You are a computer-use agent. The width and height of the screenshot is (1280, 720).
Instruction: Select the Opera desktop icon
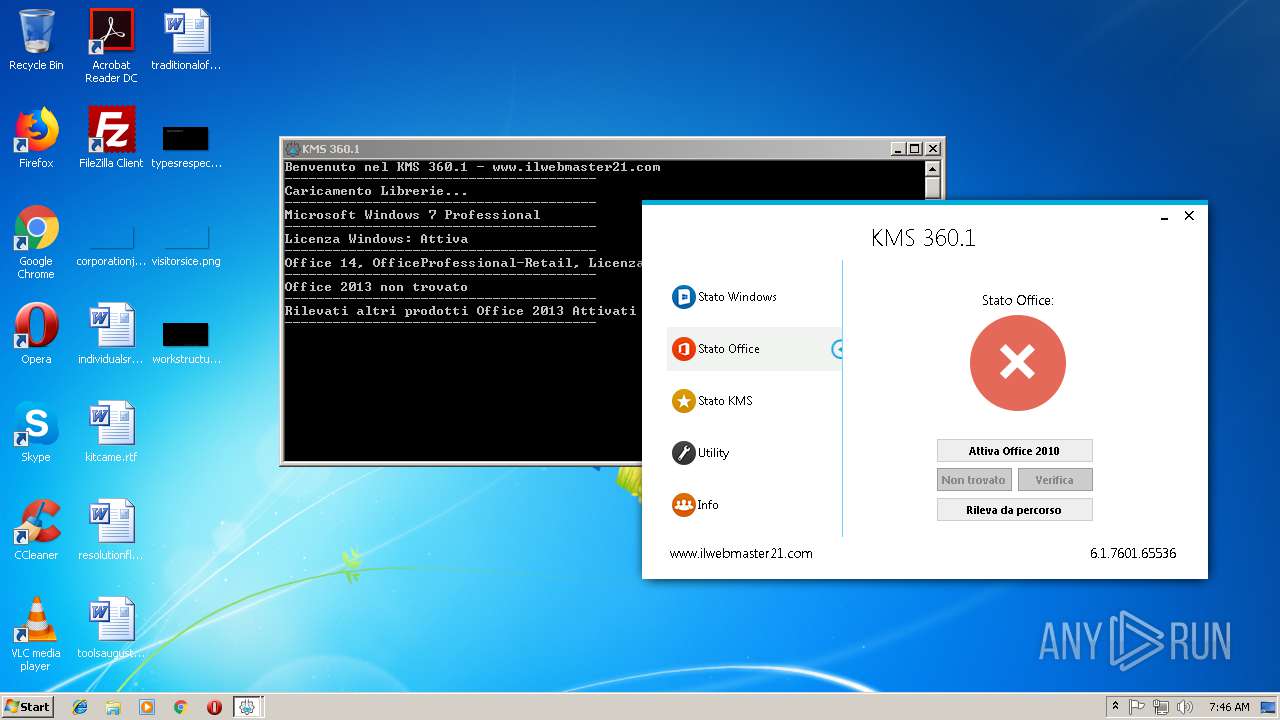click(36, 334)
